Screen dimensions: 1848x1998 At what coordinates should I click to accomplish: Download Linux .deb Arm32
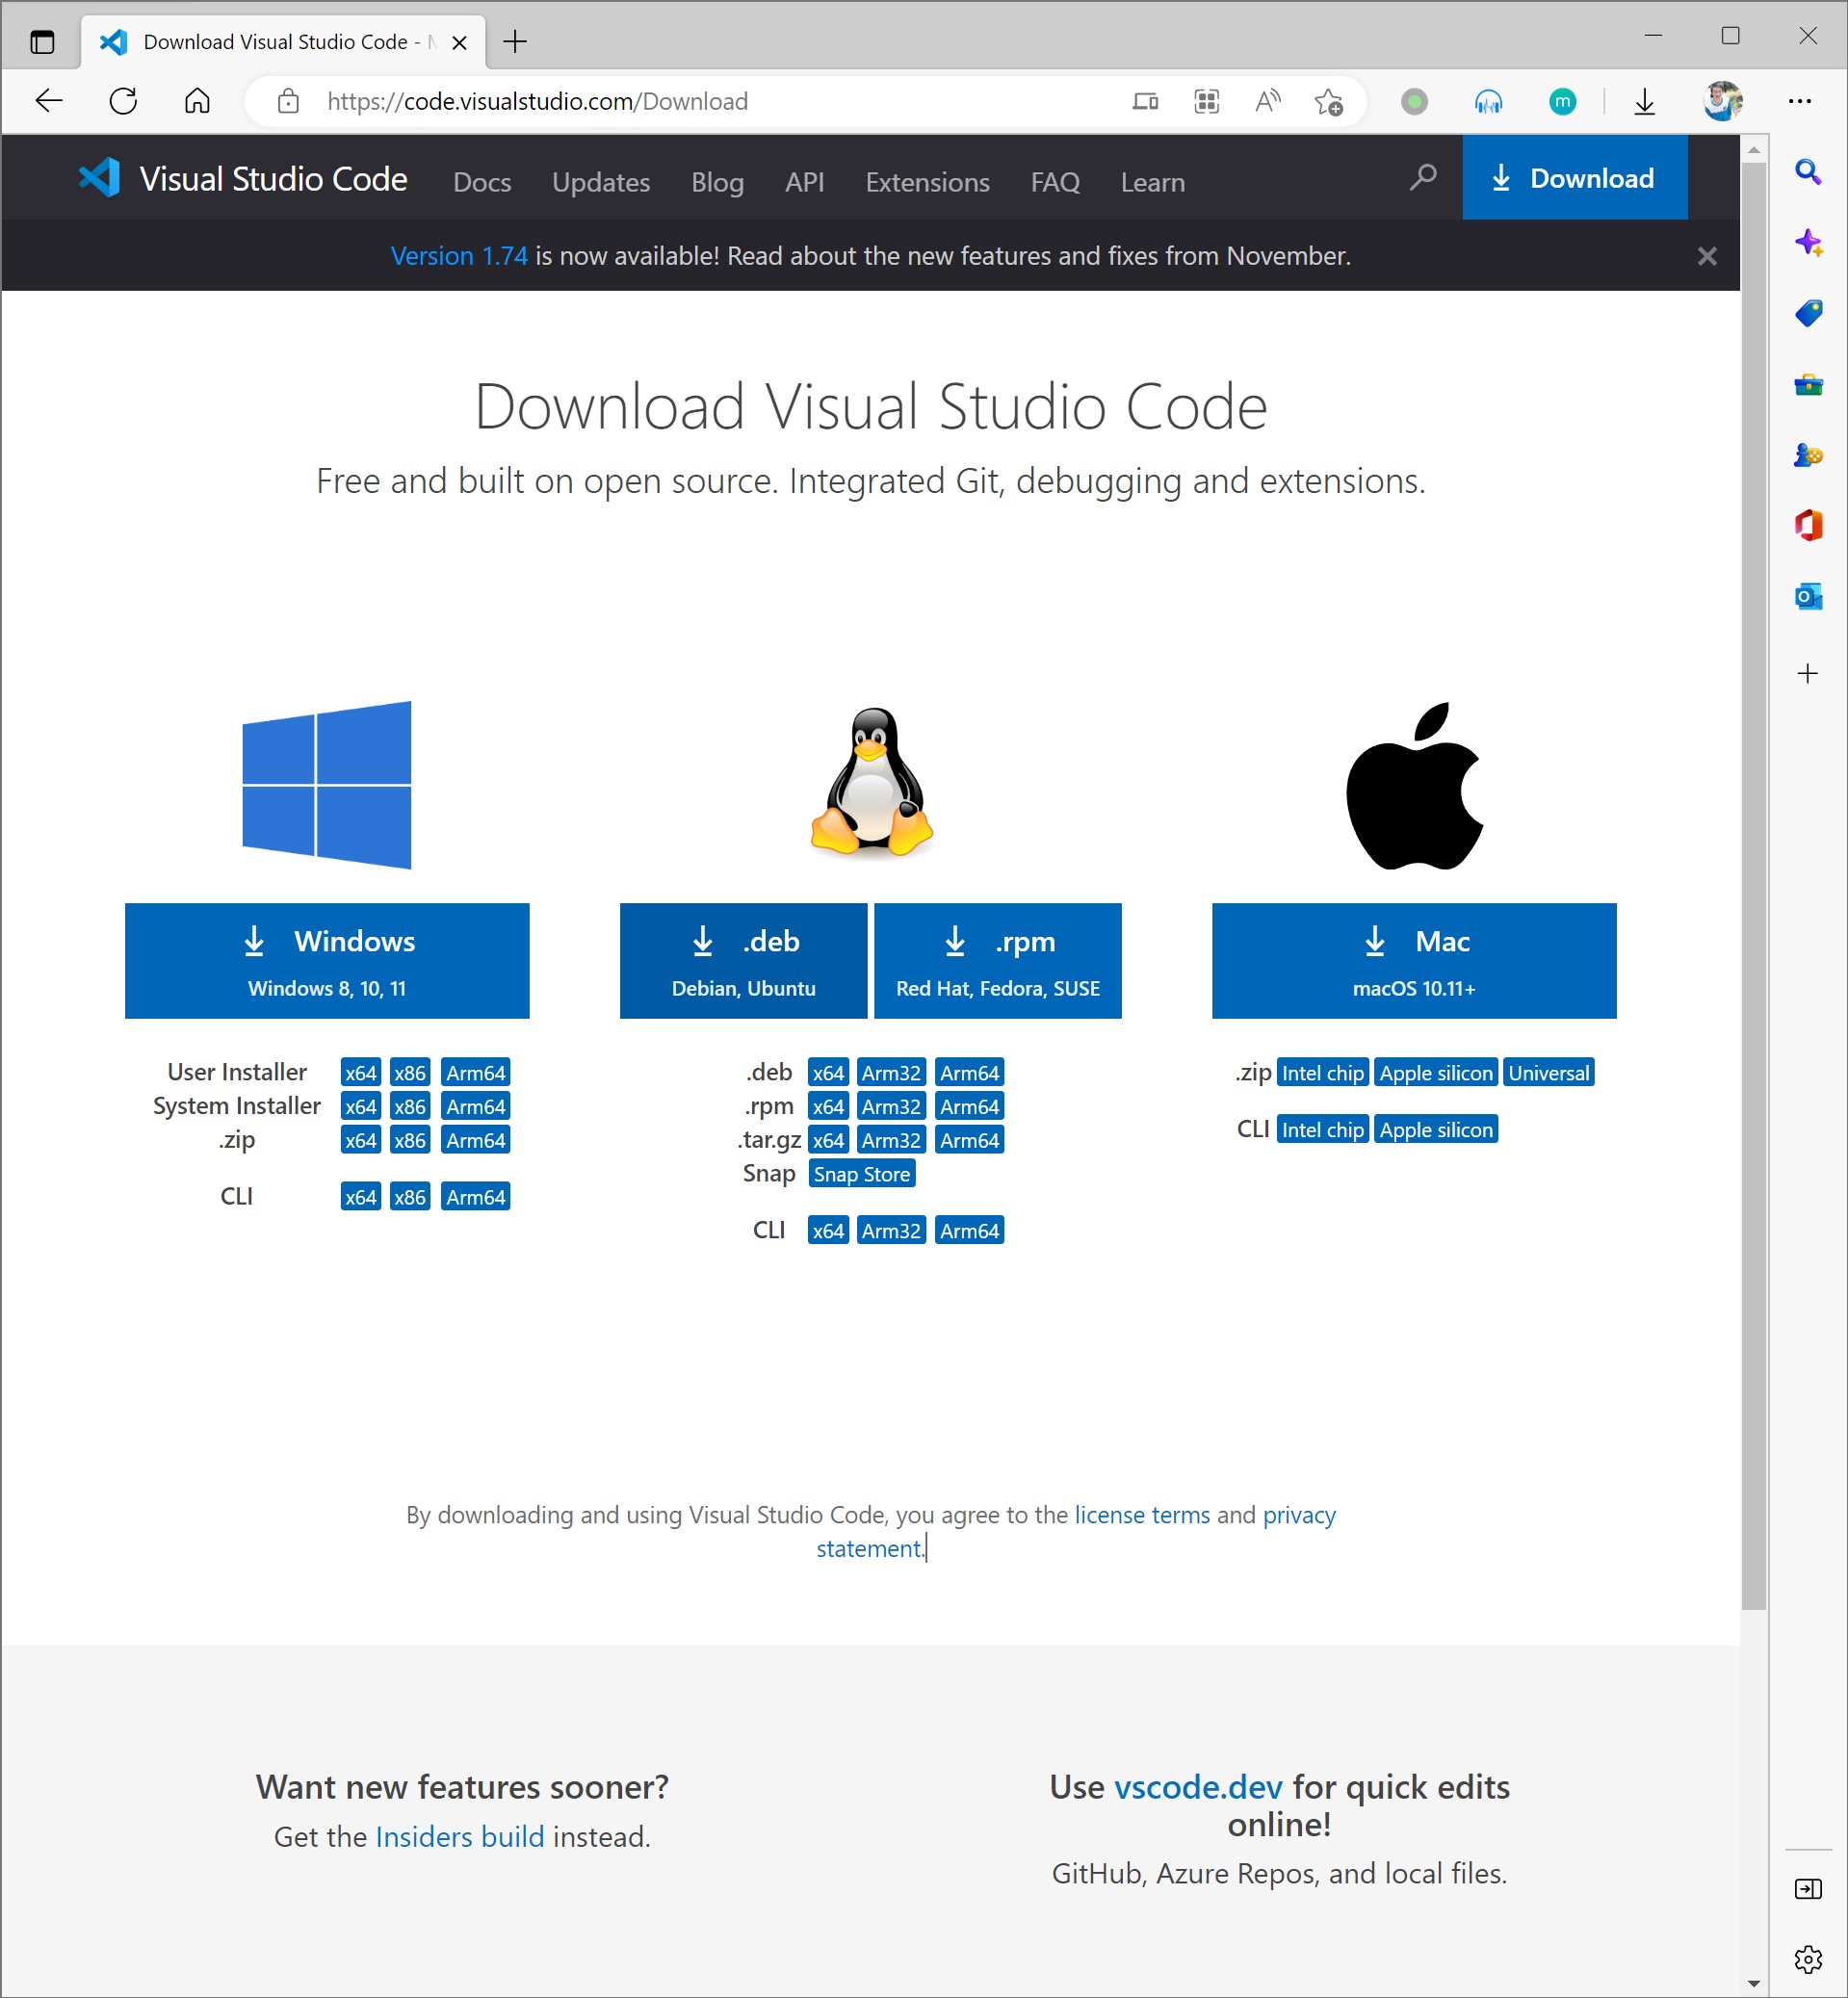(x=891, y=1072)
